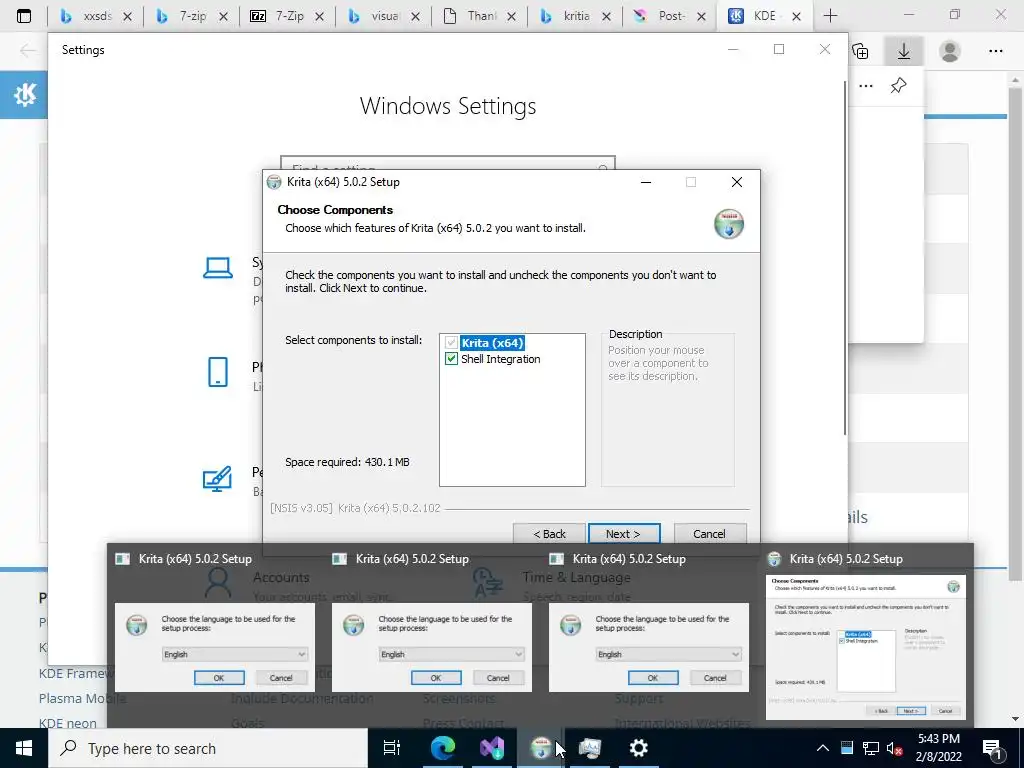1024x768 pixels.
Task: Pin the downloads flyout
Action: [x=898, y=86]
